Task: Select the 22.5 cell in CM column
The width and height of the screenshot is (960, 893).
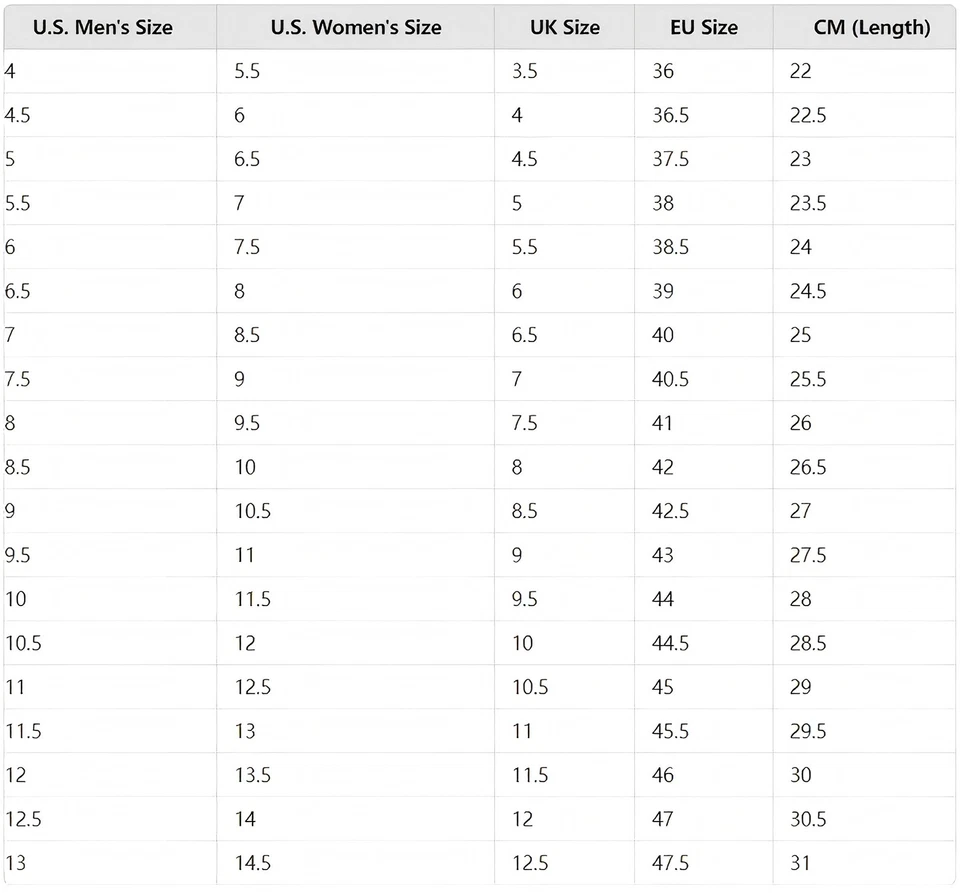Action: [x=808, y=115]
